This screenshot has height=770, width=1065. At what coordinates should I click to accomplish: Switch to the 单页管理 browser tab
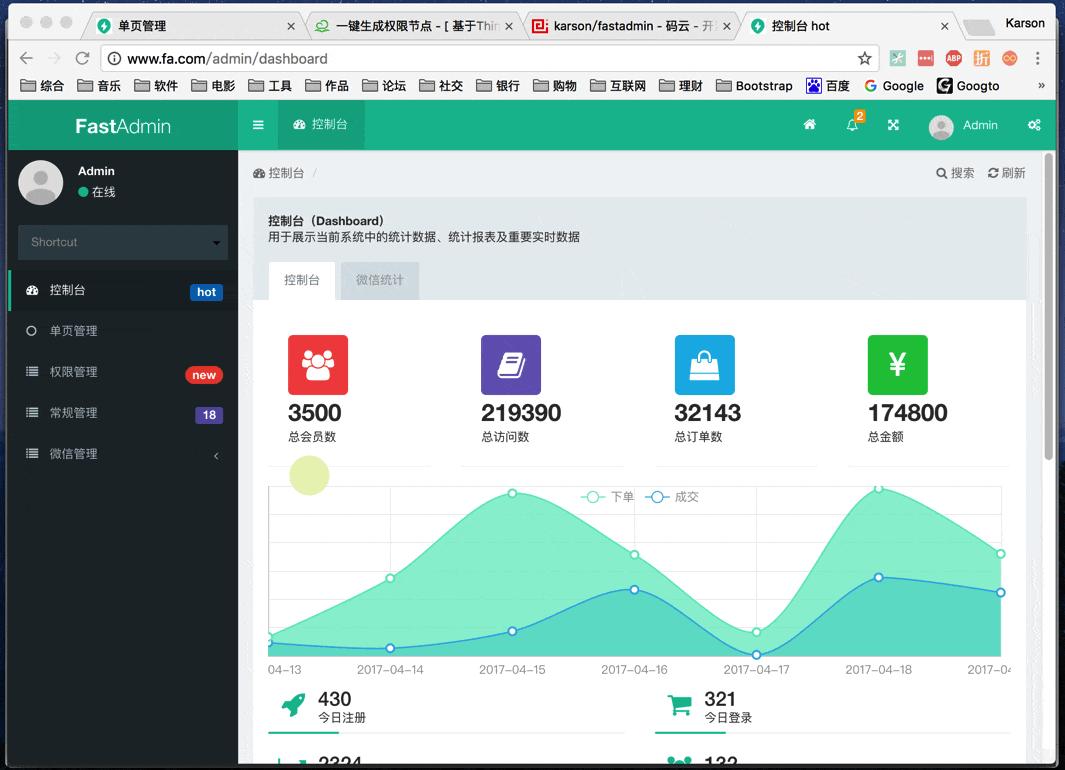tap(194, 26)
